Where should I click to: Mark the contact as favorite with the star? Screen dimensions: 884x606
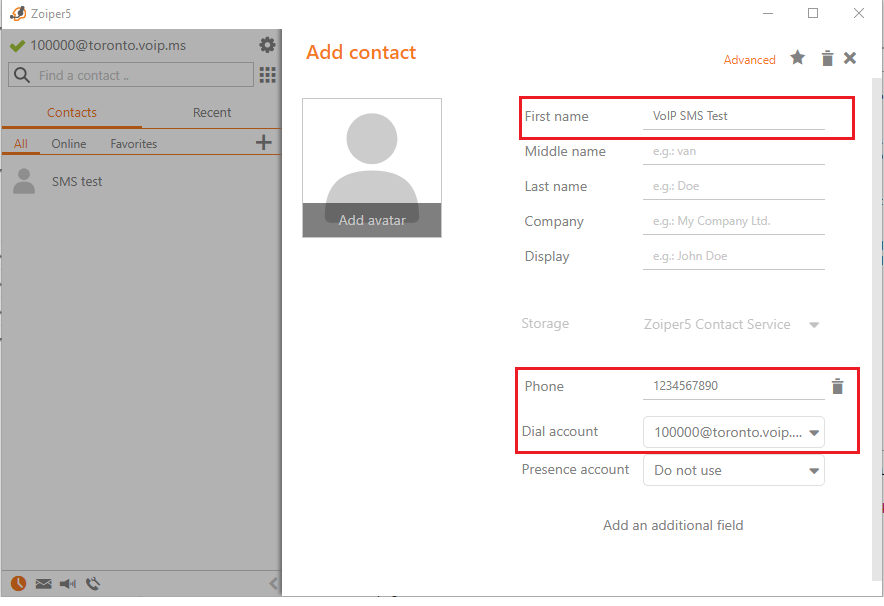(x=797, y=59)
